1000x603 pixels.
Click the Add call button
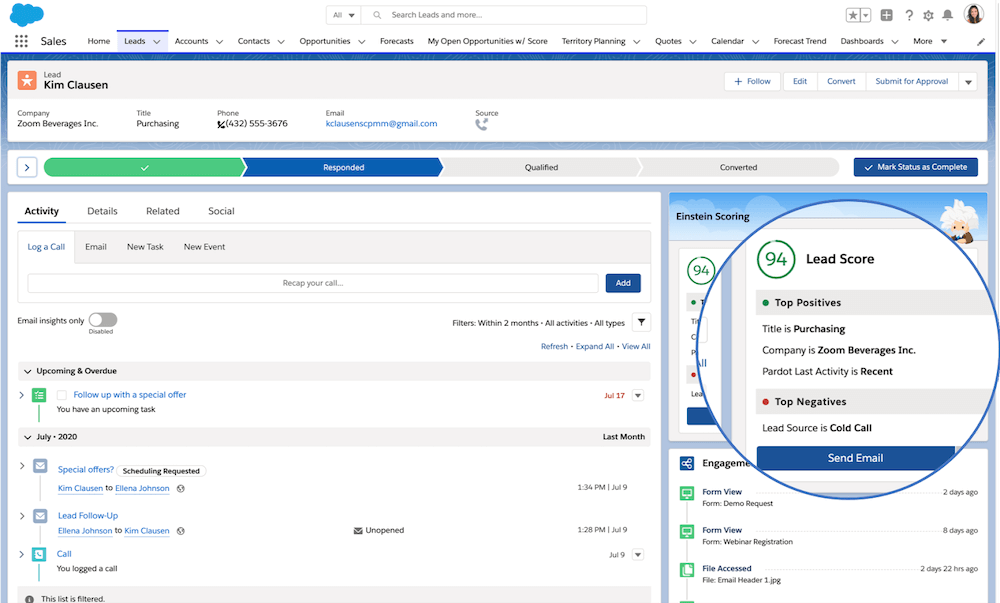[623, 283]
